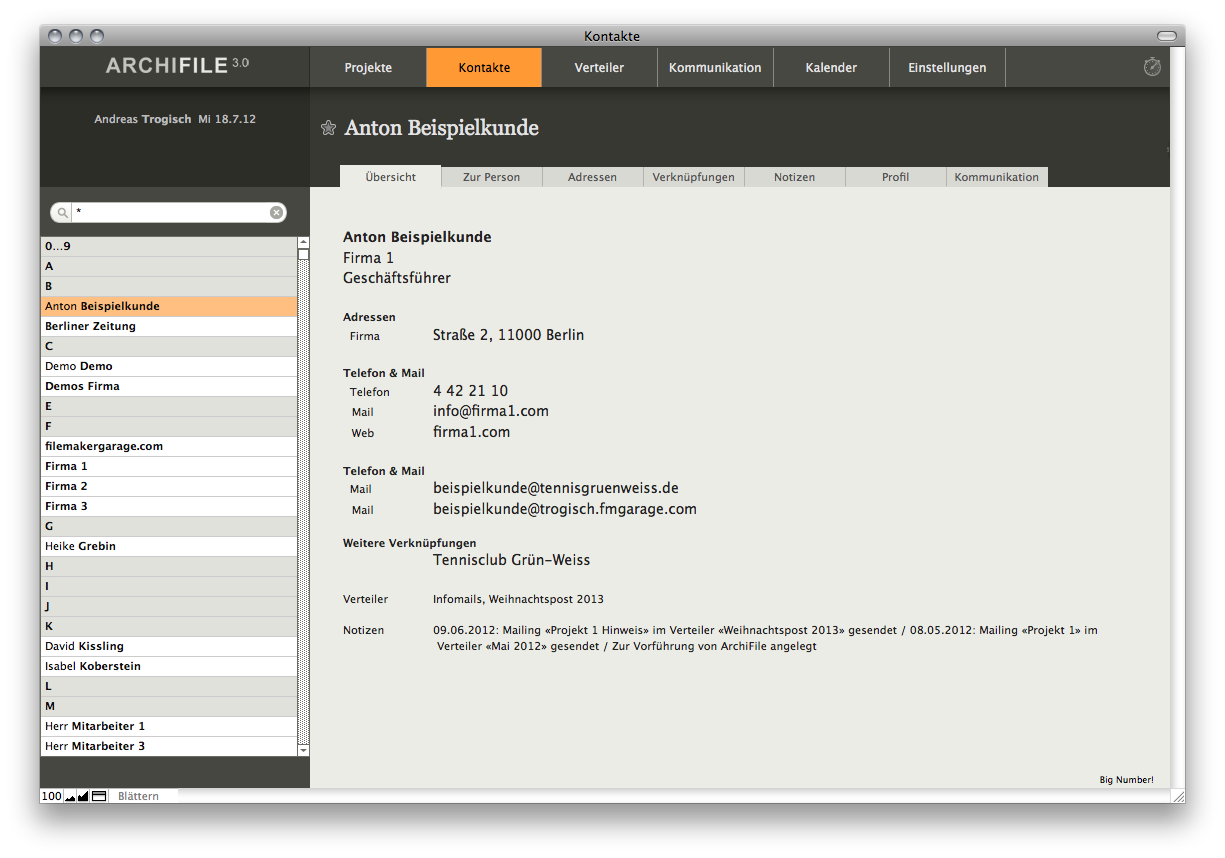Click the Big Number! button

click(x=1126, y=780)
